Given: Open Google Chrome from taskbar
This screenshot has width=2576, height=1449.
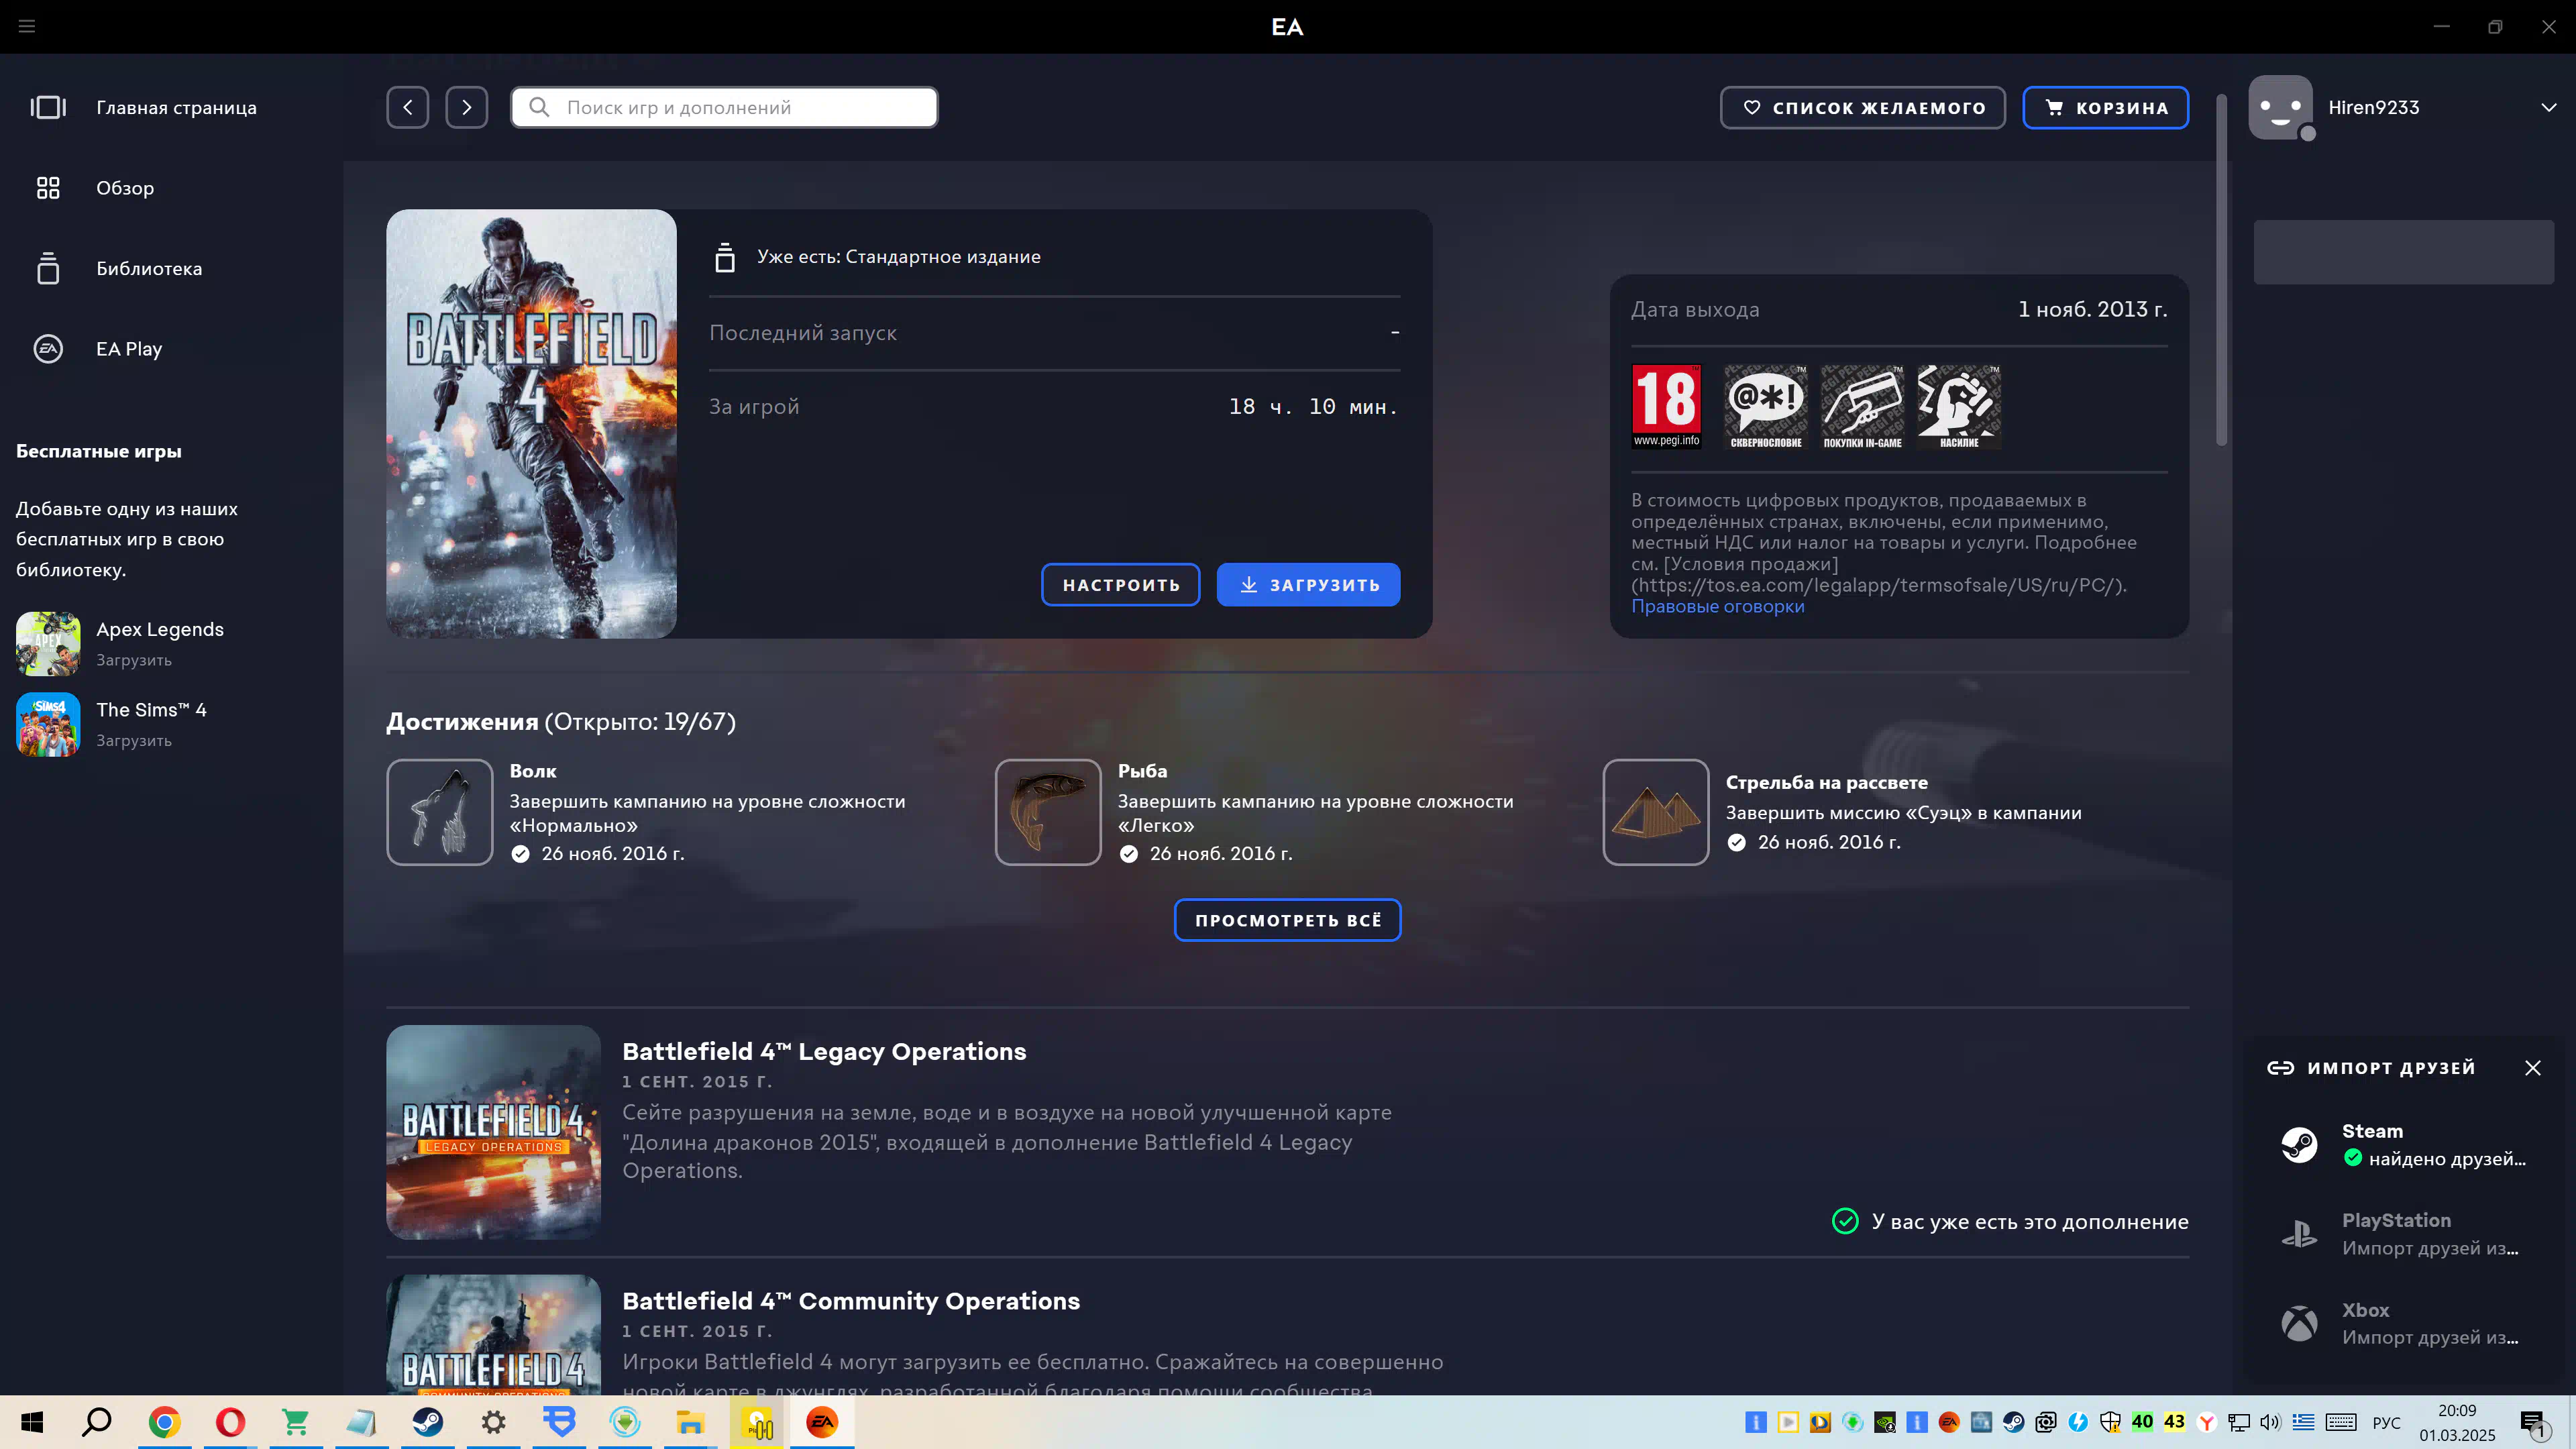Looking at the screenshot, I should (164, 1422).
